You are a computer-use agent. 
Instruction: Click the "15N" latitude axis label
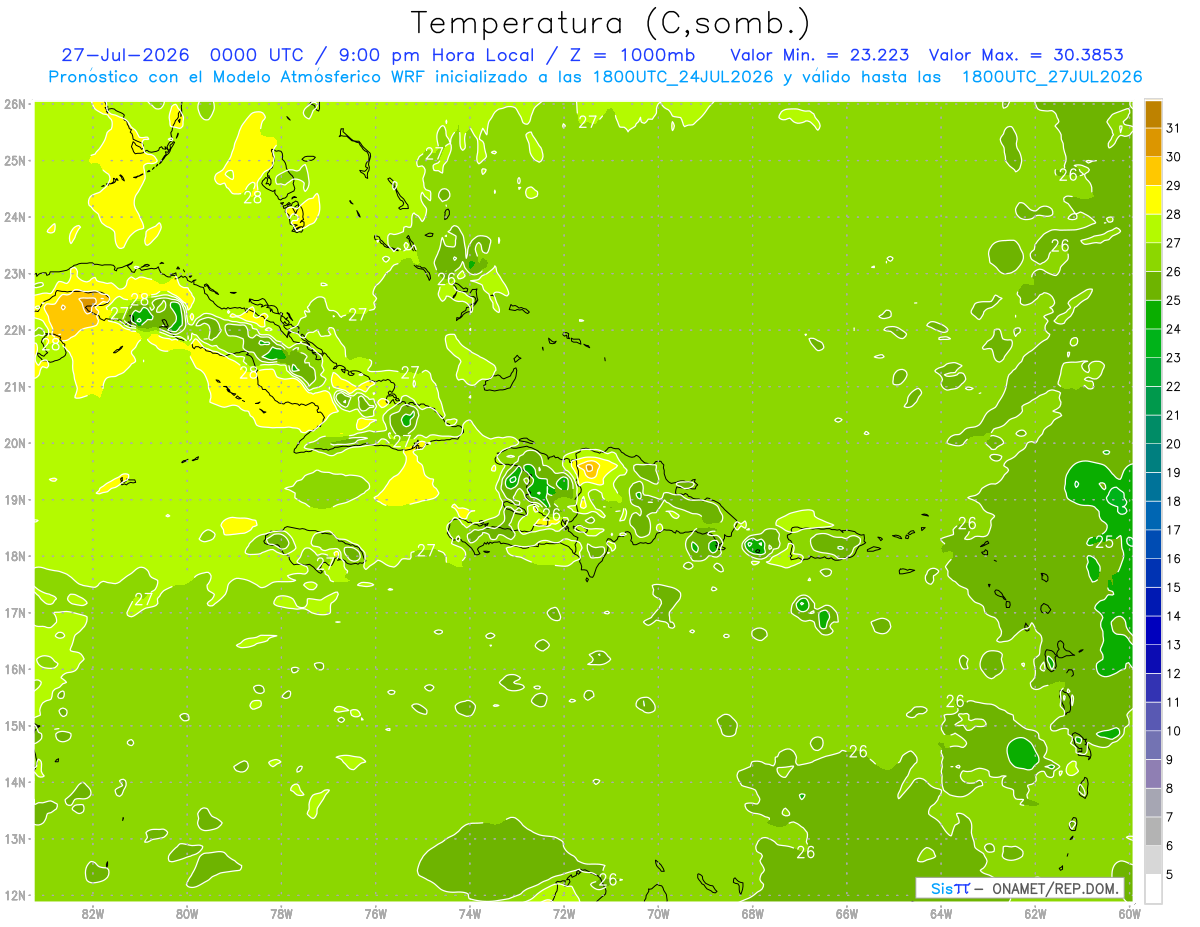point(15,725)
